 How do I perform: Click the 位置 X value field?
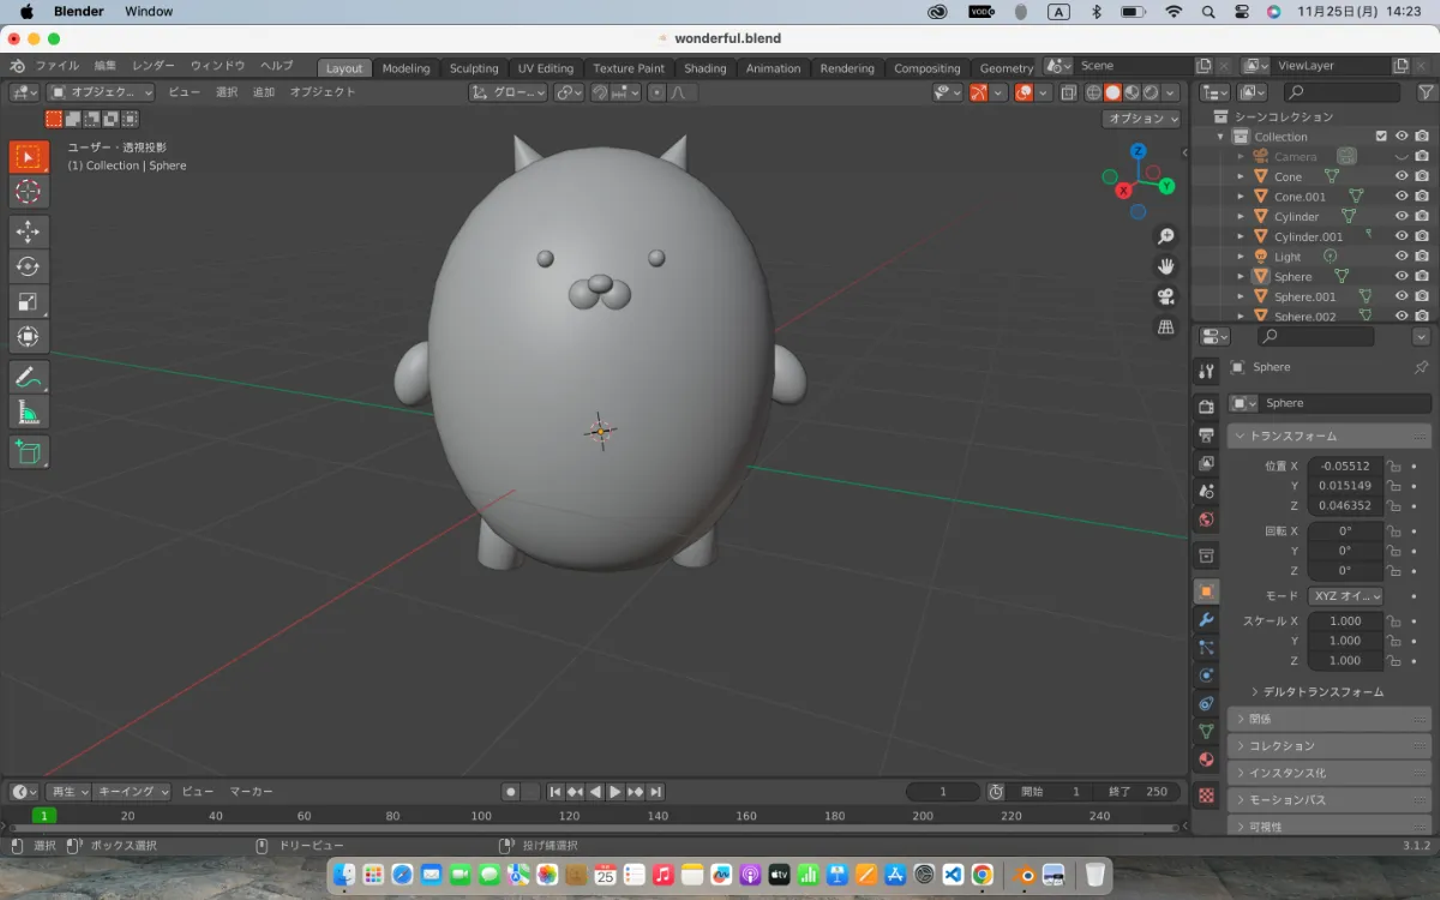(1344, 466)
